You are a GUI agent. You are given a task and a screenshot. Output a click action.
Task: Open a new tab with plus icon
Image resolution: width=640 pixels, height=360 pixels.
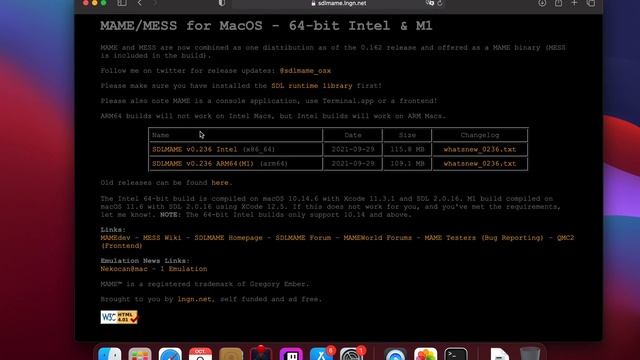(x=574, y=3)
